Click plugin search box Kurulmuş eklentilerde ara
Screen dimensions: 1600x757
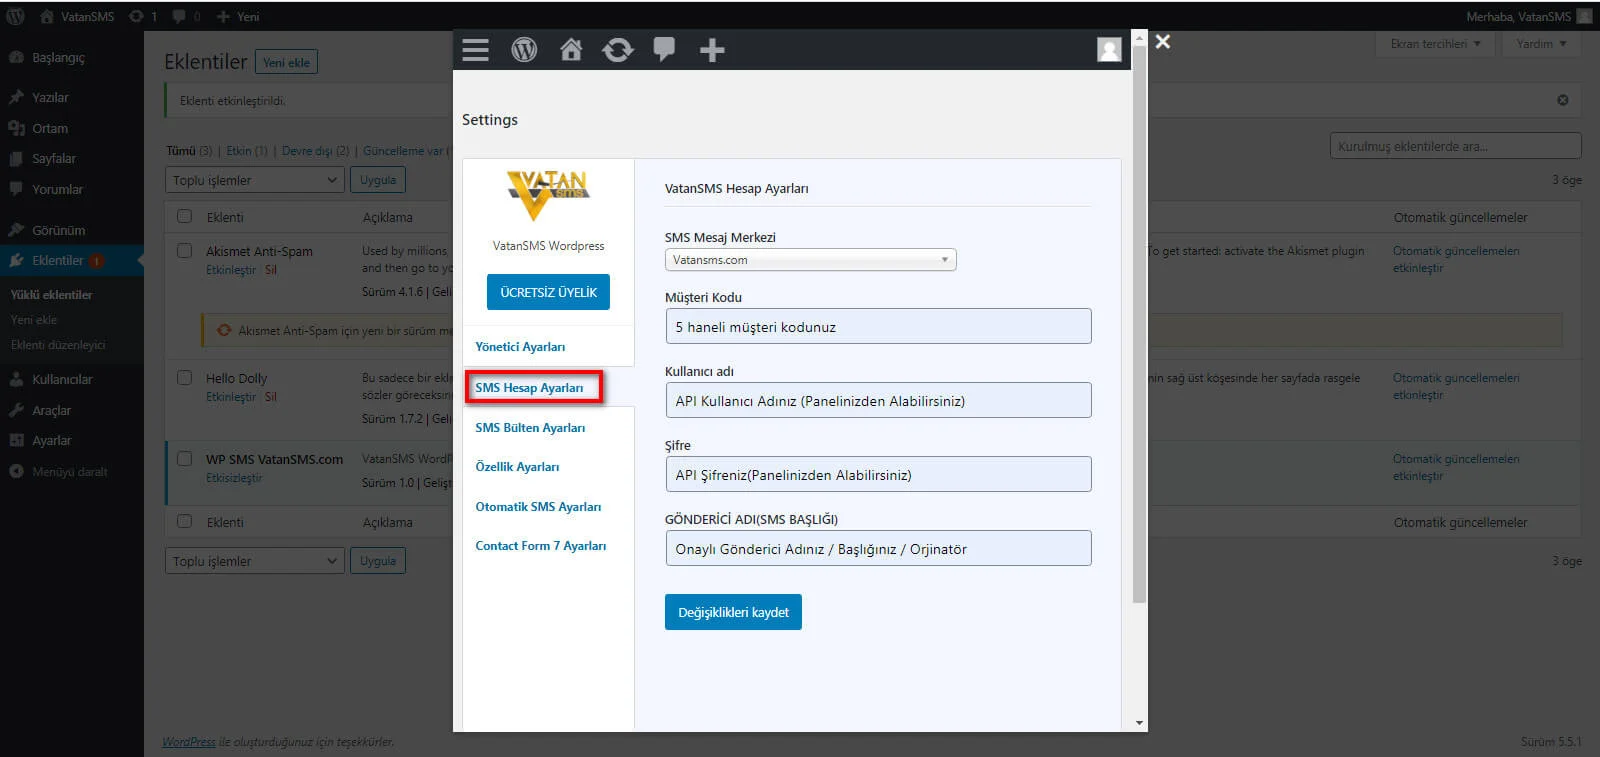pyautogui.click(x=1455, y=146)
